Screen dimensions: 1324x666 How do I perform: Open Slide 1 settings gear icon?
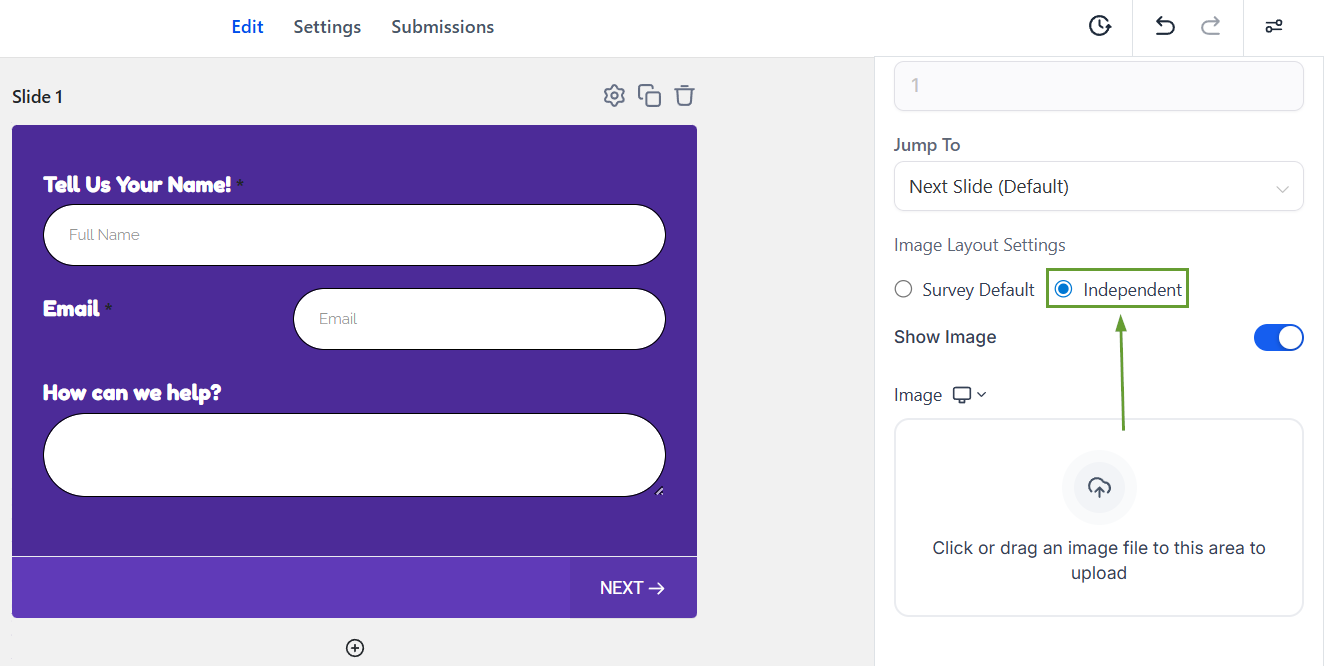tap(614, 96)
